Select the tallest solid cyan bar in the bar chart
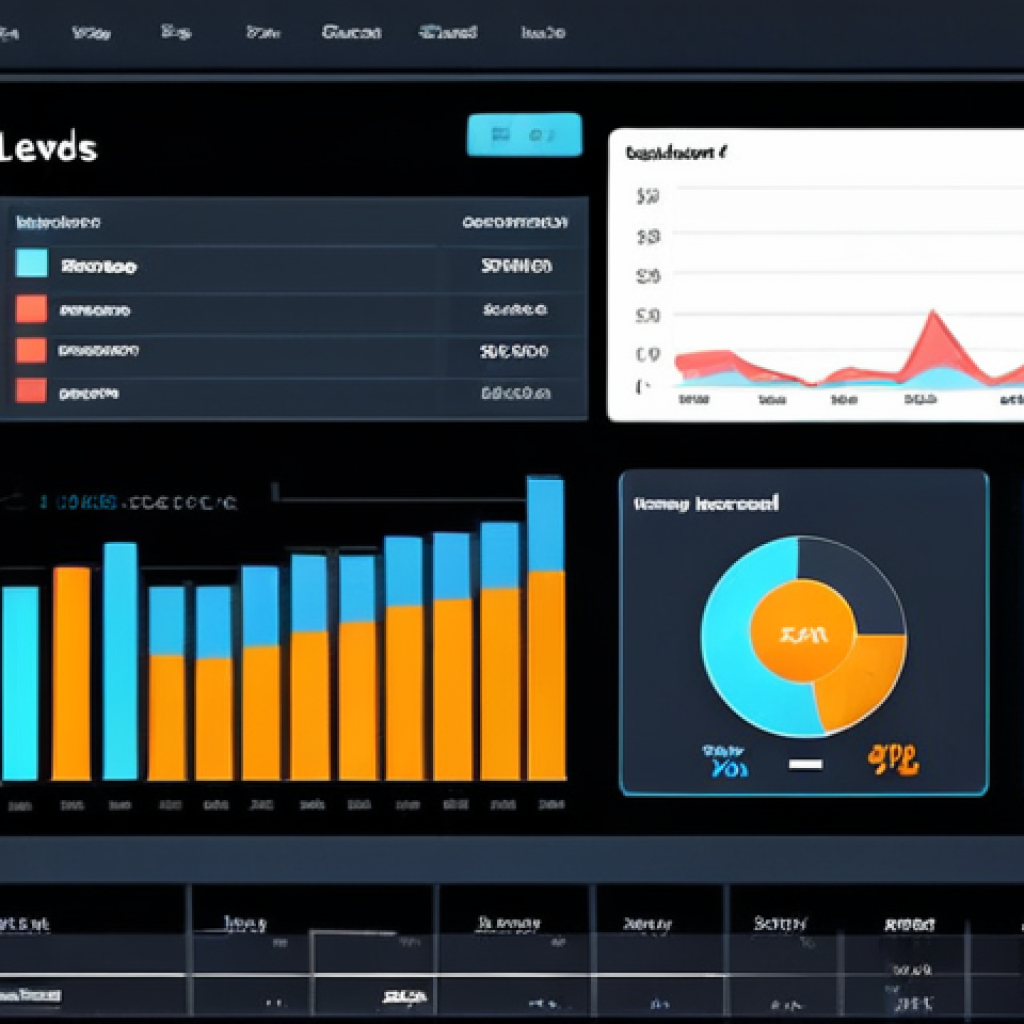Image resolution: width=1024 pixels, height=1024 pixels. [120, 661]
